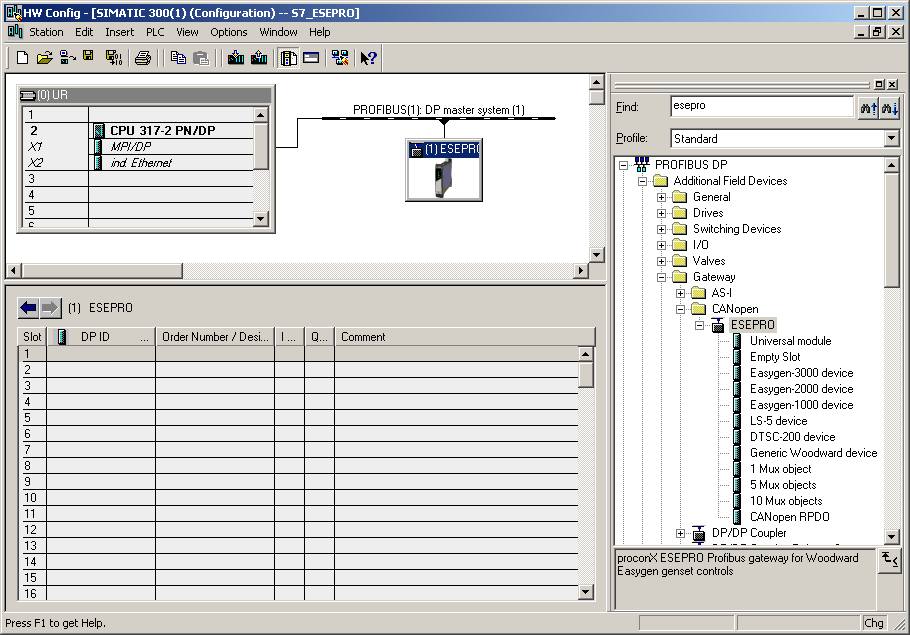Expand the Switching Devices folder
The image size is (910, 635).
click(x=661, y=229)
